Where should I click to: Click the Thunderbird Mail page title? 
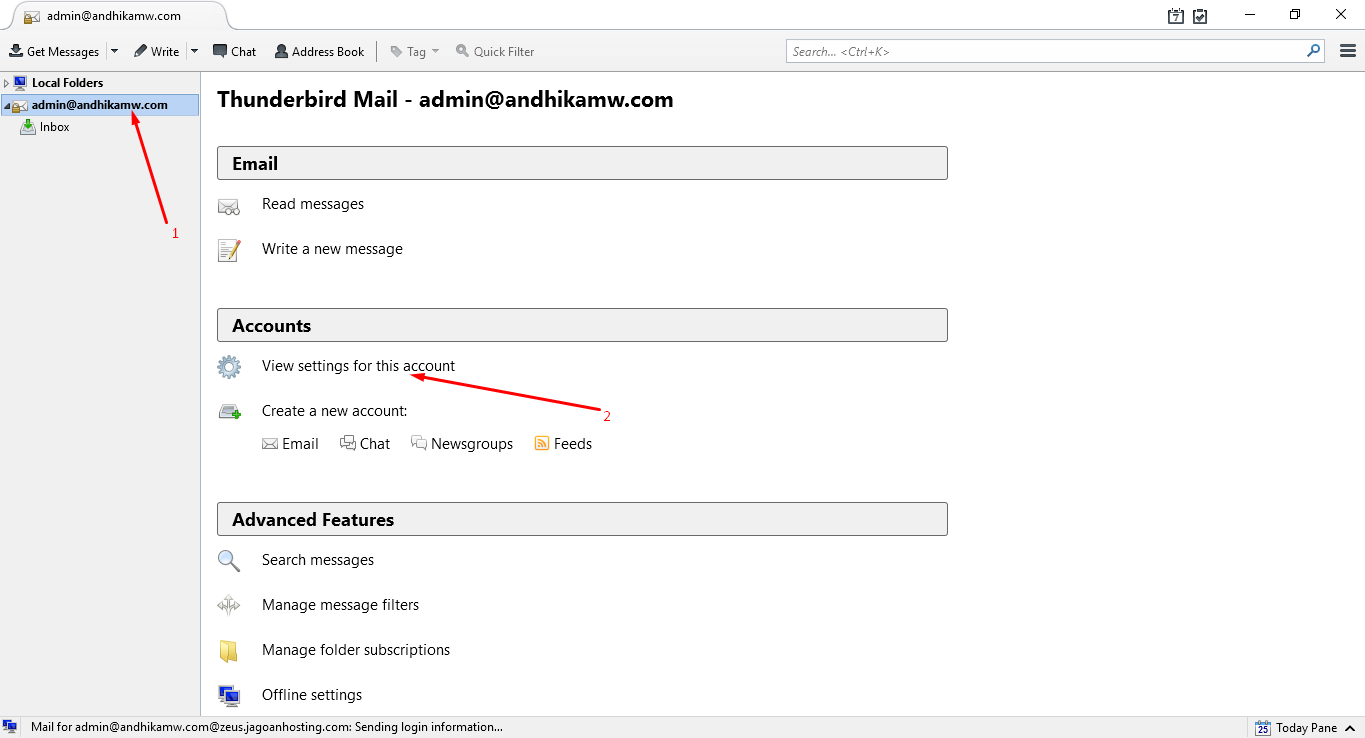[x=445, y=100]
